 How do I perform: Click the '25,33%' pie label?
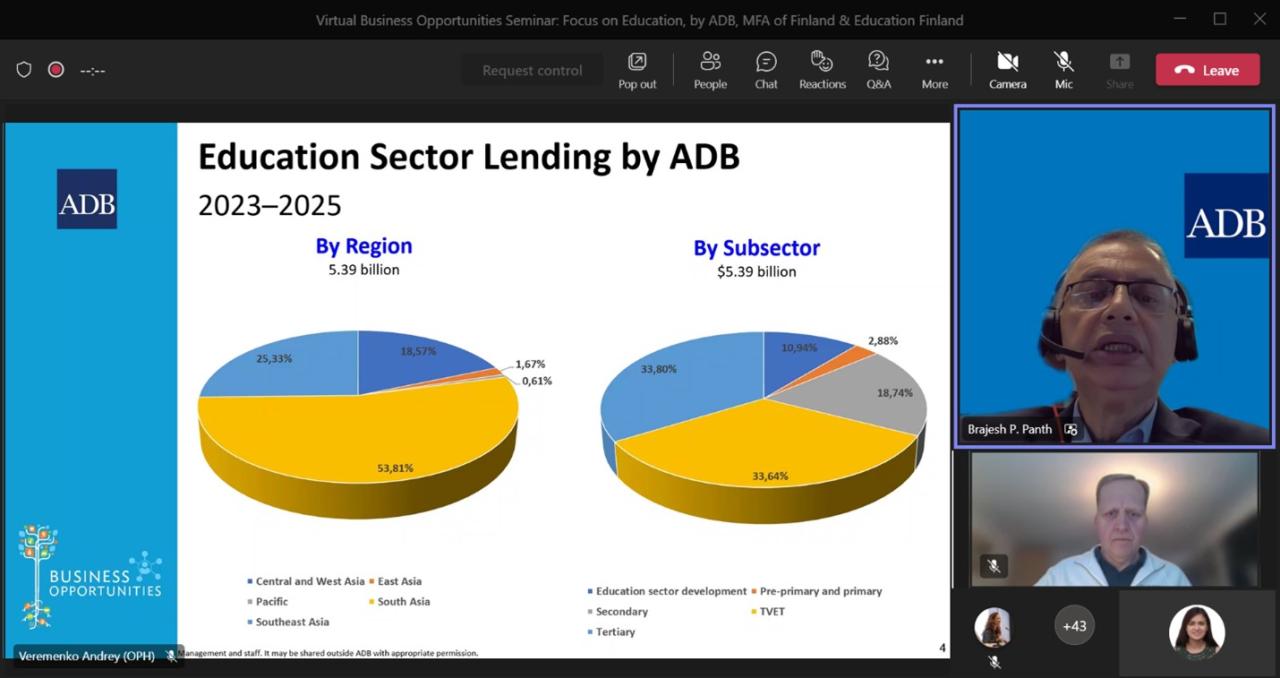(274, 358)
